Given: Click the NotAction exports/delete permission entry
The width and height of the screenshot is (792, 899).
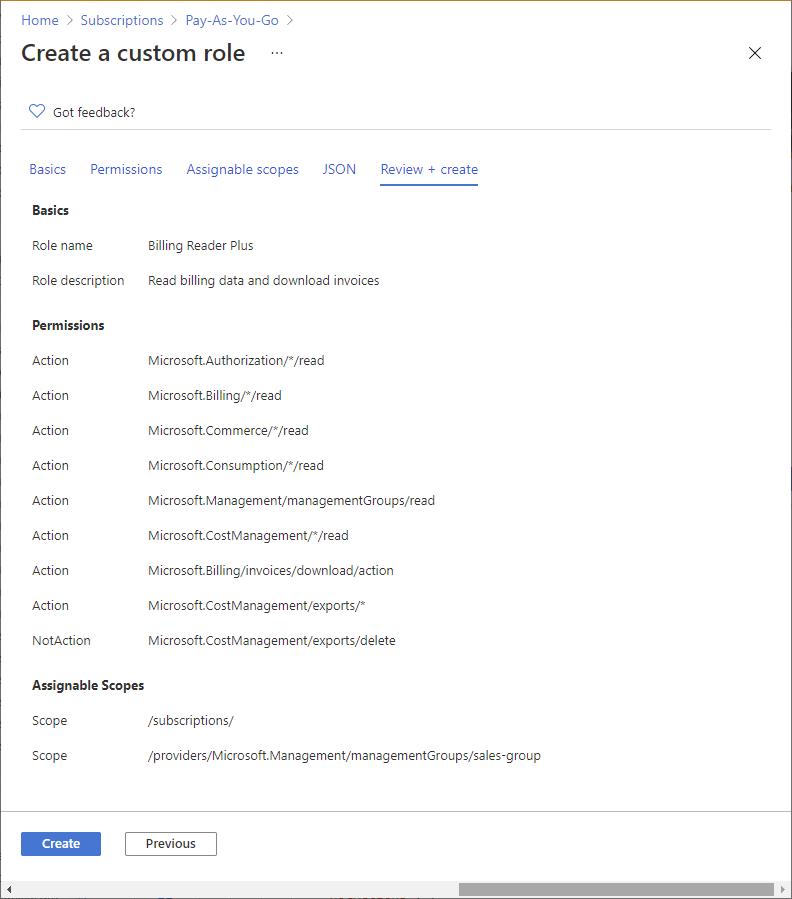Looking at the screenshot, I should pyautogui.click(x=272, y=640).
